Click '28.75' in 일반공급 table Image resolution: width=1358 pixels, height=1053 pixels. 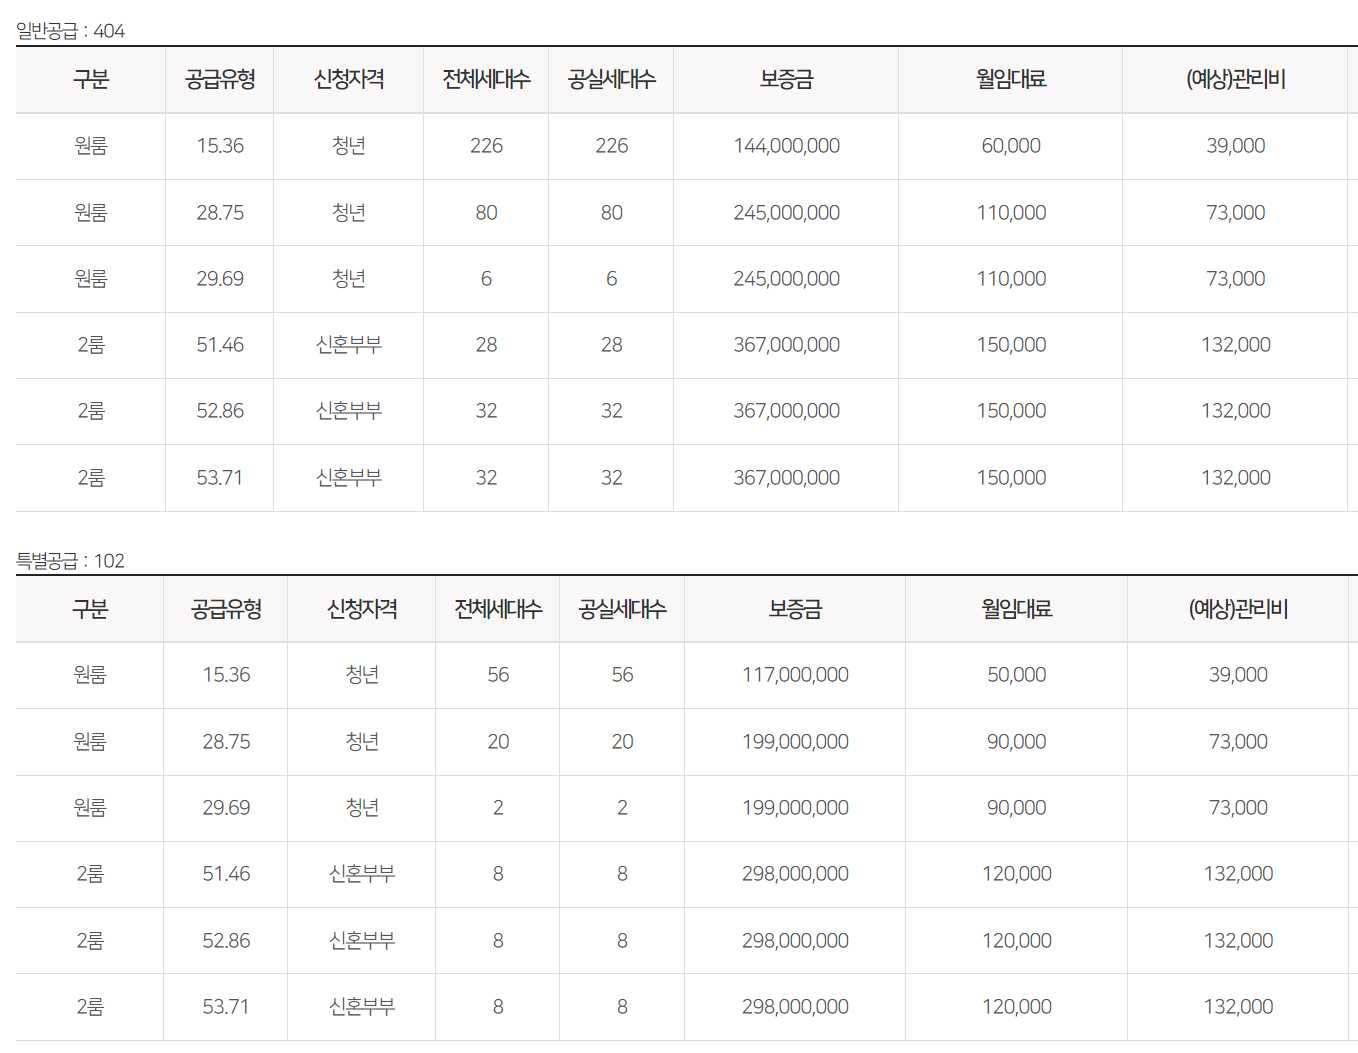click(220, 212)
